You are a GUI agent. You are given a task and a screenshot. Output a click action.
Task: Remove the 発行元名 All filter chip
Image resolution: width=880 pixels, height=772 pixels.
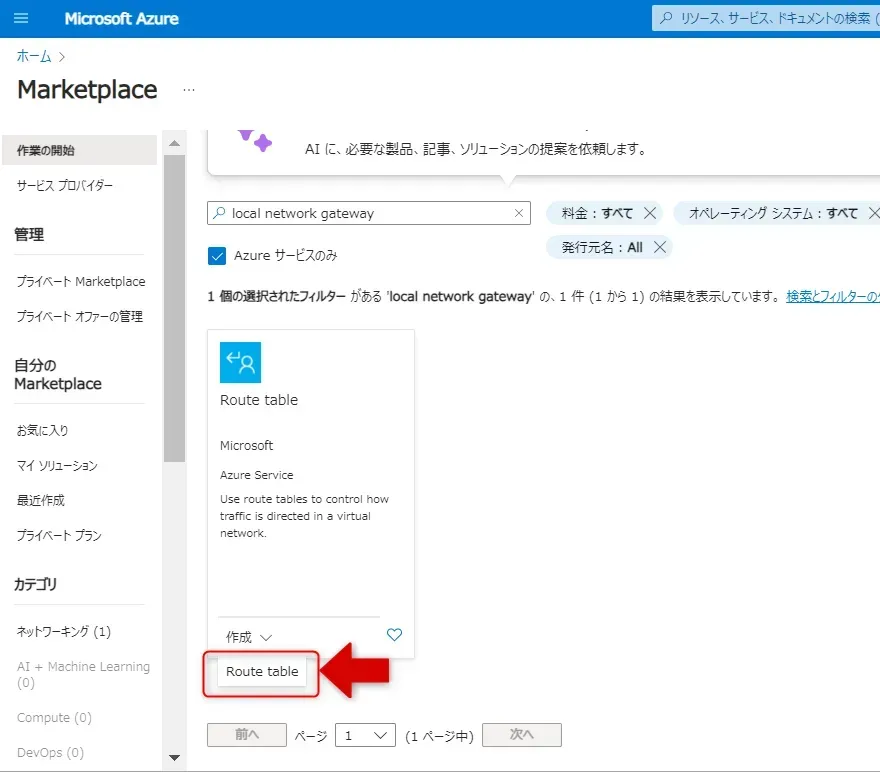659,247
